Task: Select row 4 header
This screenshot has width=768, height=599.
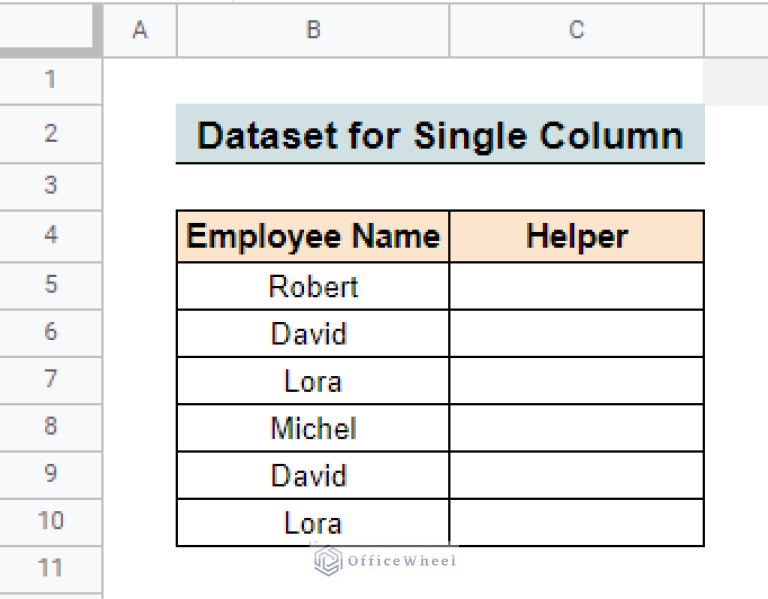Action: 51,236
